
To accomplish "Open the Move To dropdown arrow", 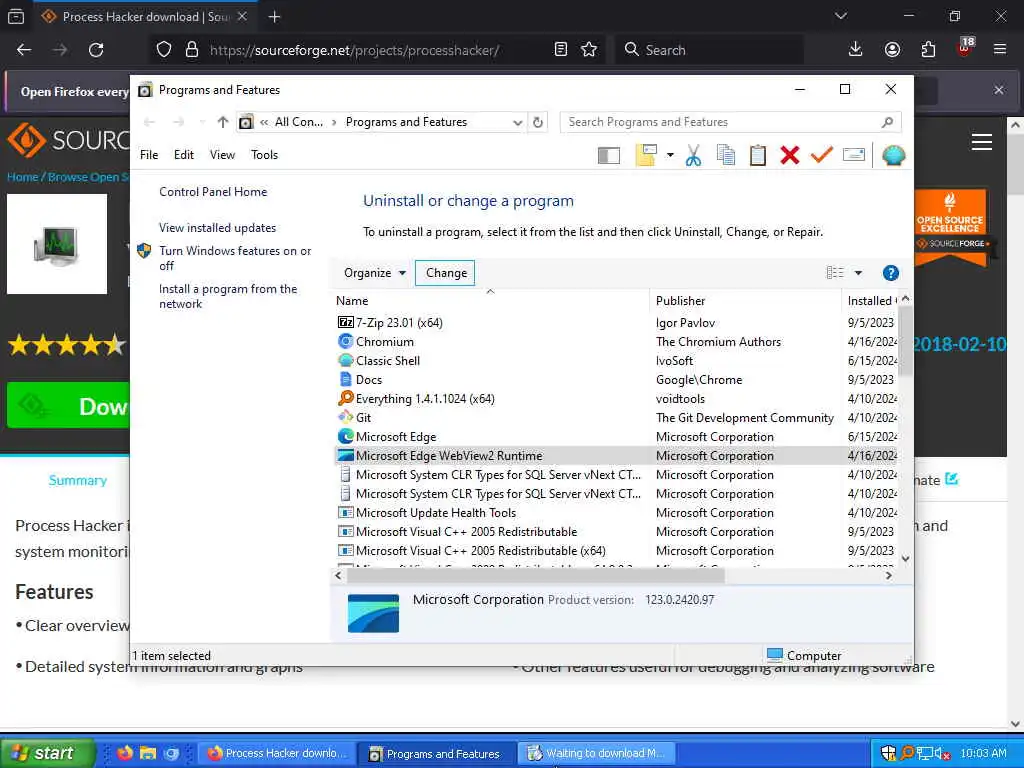I will [670, 155].
